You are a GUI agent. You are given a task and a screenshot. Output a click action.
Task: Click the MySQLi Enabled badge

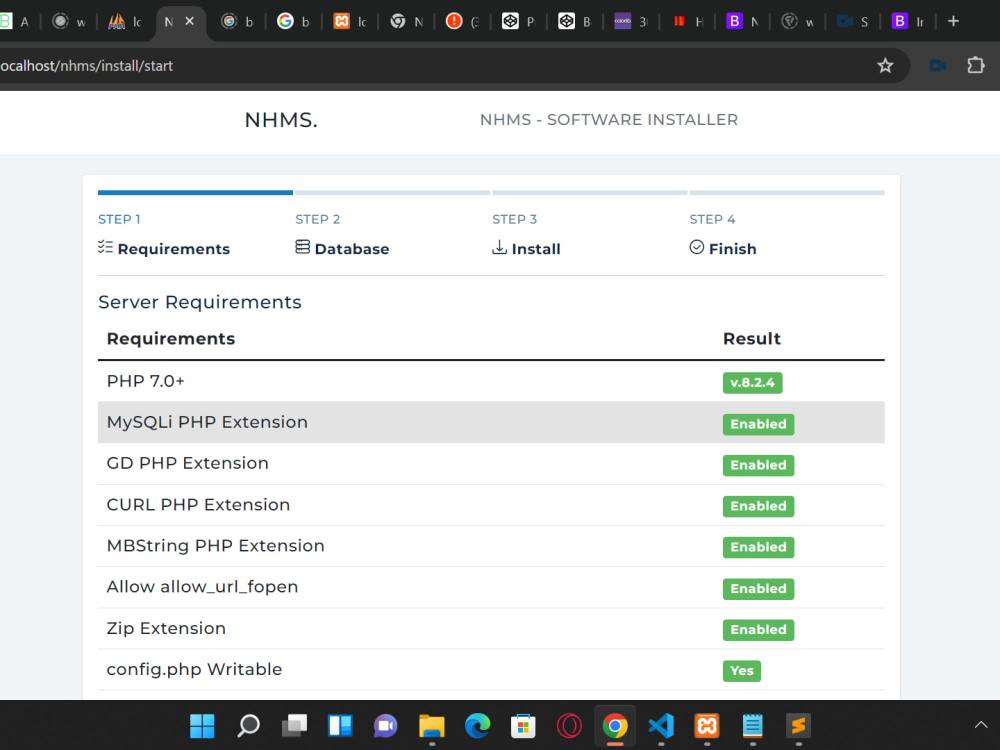point(758,424)
